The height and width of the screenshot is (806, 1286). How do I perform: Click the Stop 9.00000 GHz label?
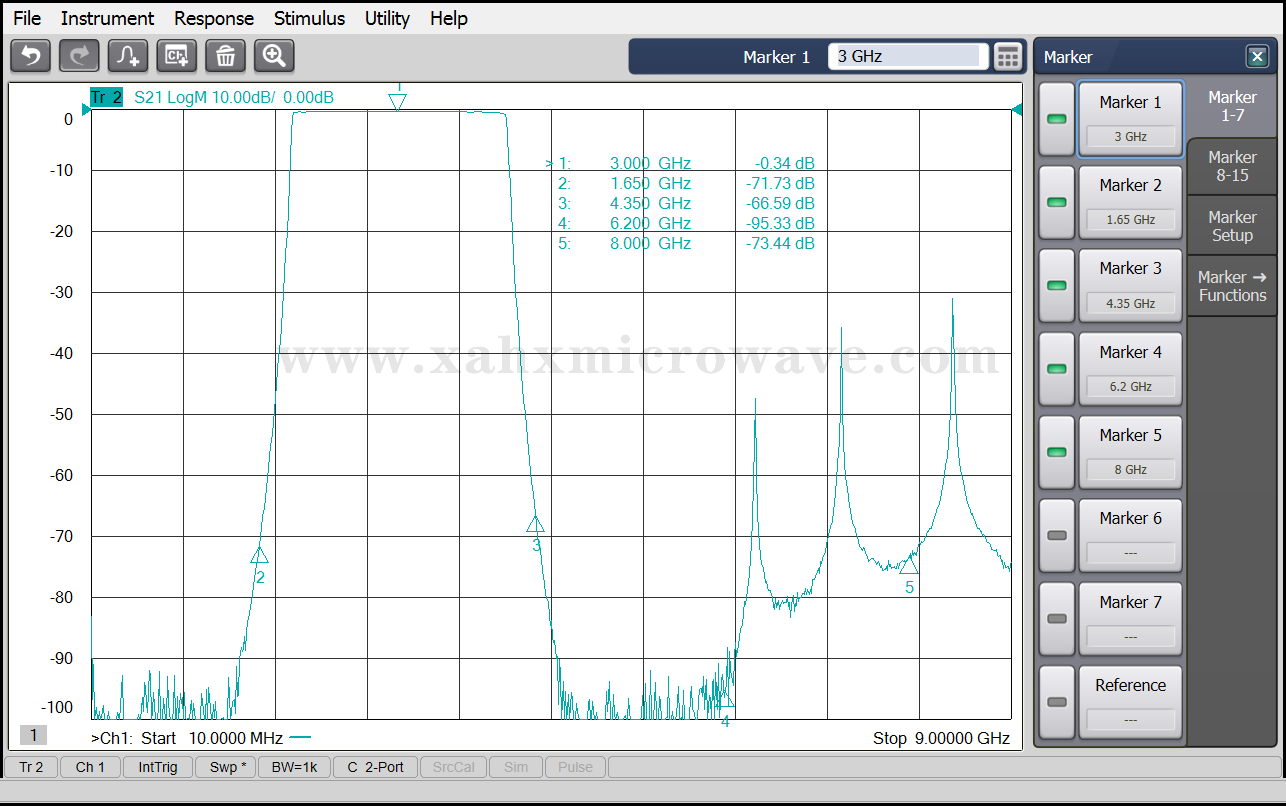tap(941, 738)
